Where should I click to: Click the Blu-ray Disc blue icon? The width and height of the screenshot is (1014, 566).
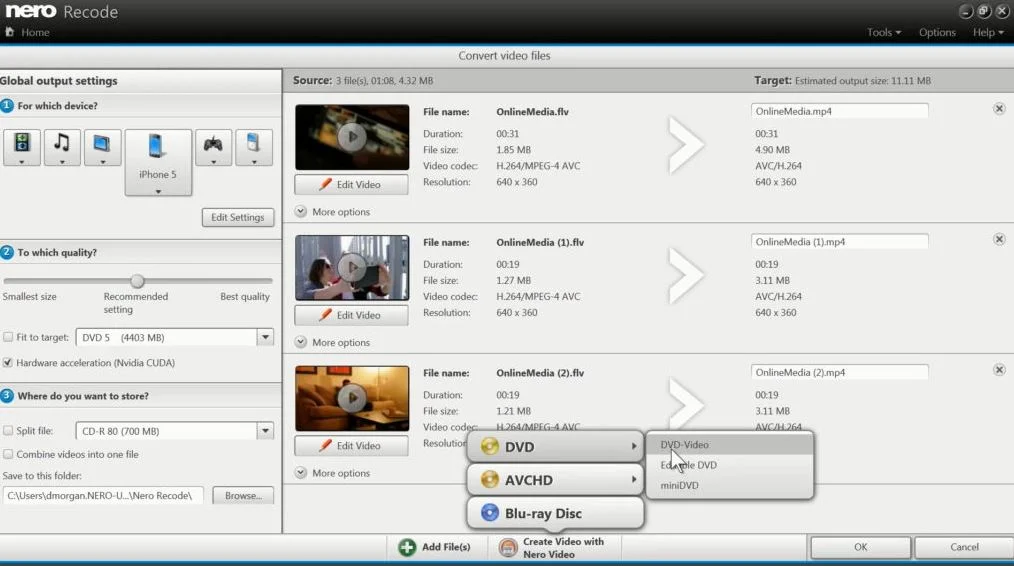(x=490, y=513)
